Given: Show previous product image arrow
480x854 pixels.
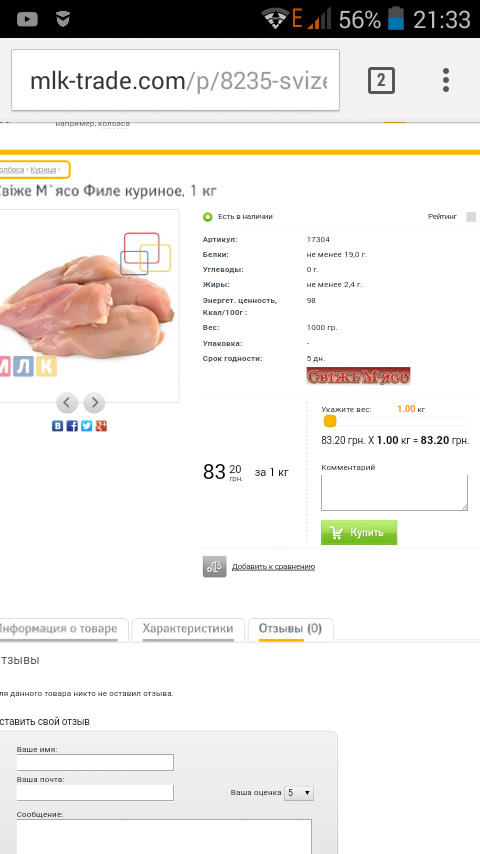Looking at the screenshot, I should 66,402.
